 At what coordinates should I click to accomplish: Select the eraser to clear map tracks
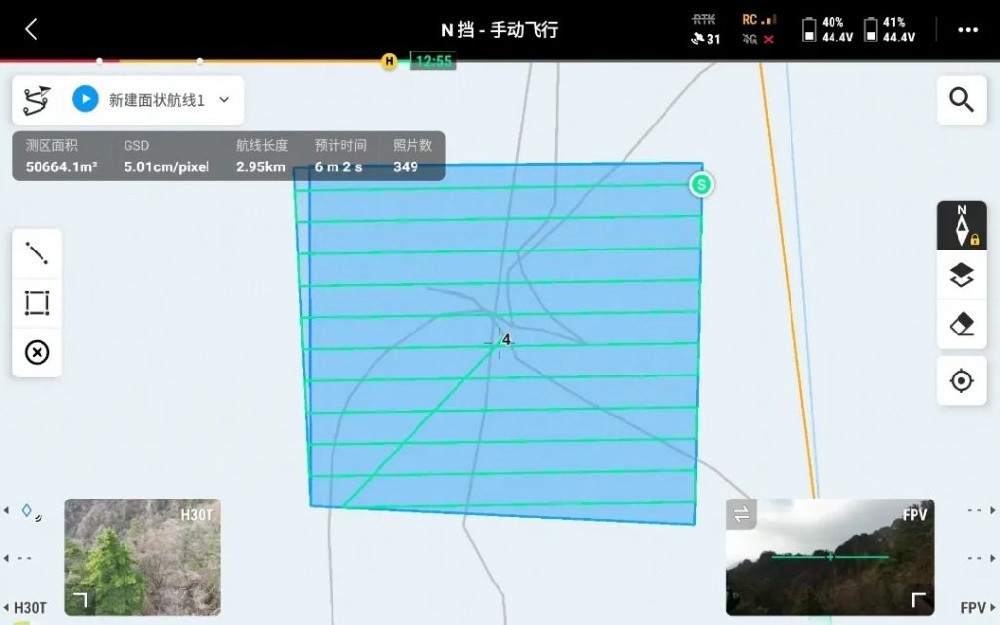pos(961,325)
